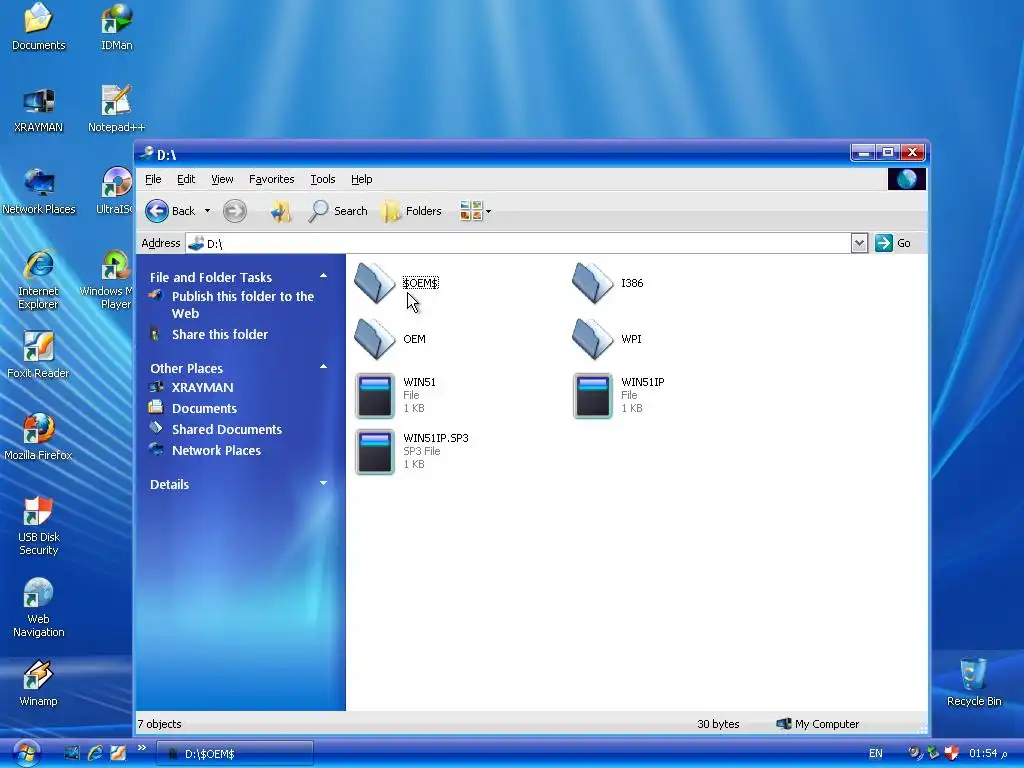Expand quick launch overflow chevron
1024x768 pixels.
142,748
